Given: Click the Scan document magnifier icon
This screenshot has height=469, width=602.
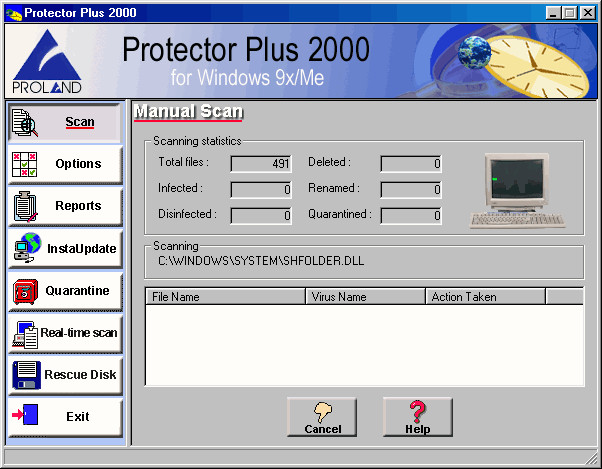Looking at the screenshot, I should tap(25, 122).
